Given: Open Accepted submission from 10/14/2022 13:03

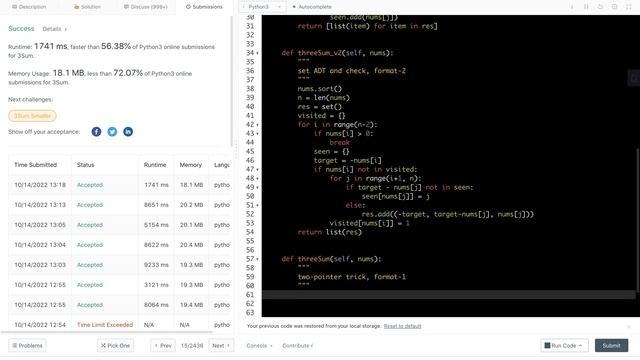Looking at the screenshot, I should pyautogui.click(x=90, y=265).
